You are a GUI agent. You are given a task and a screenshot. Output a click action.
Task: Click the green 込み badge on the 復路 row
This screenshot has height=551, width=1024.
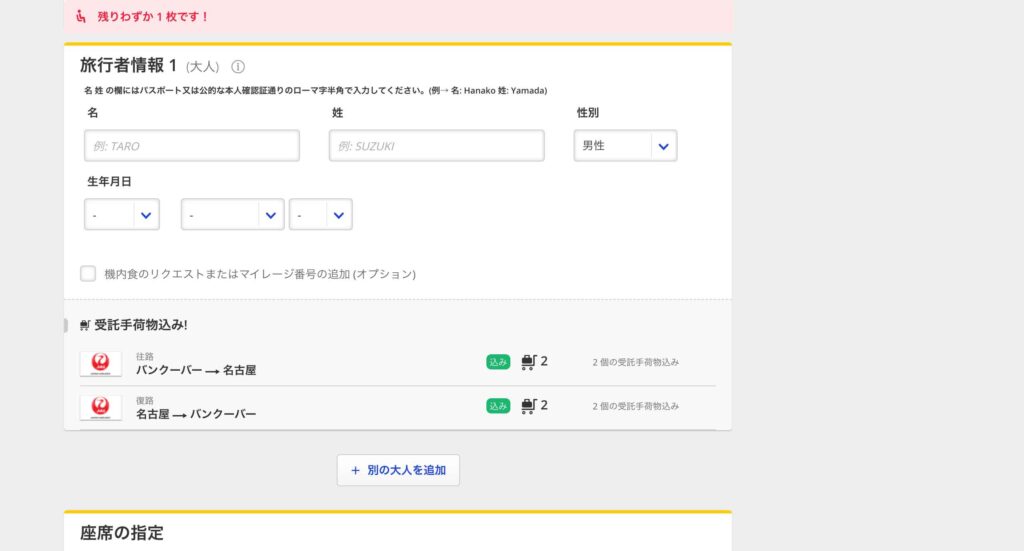click(x=498, y=406)
